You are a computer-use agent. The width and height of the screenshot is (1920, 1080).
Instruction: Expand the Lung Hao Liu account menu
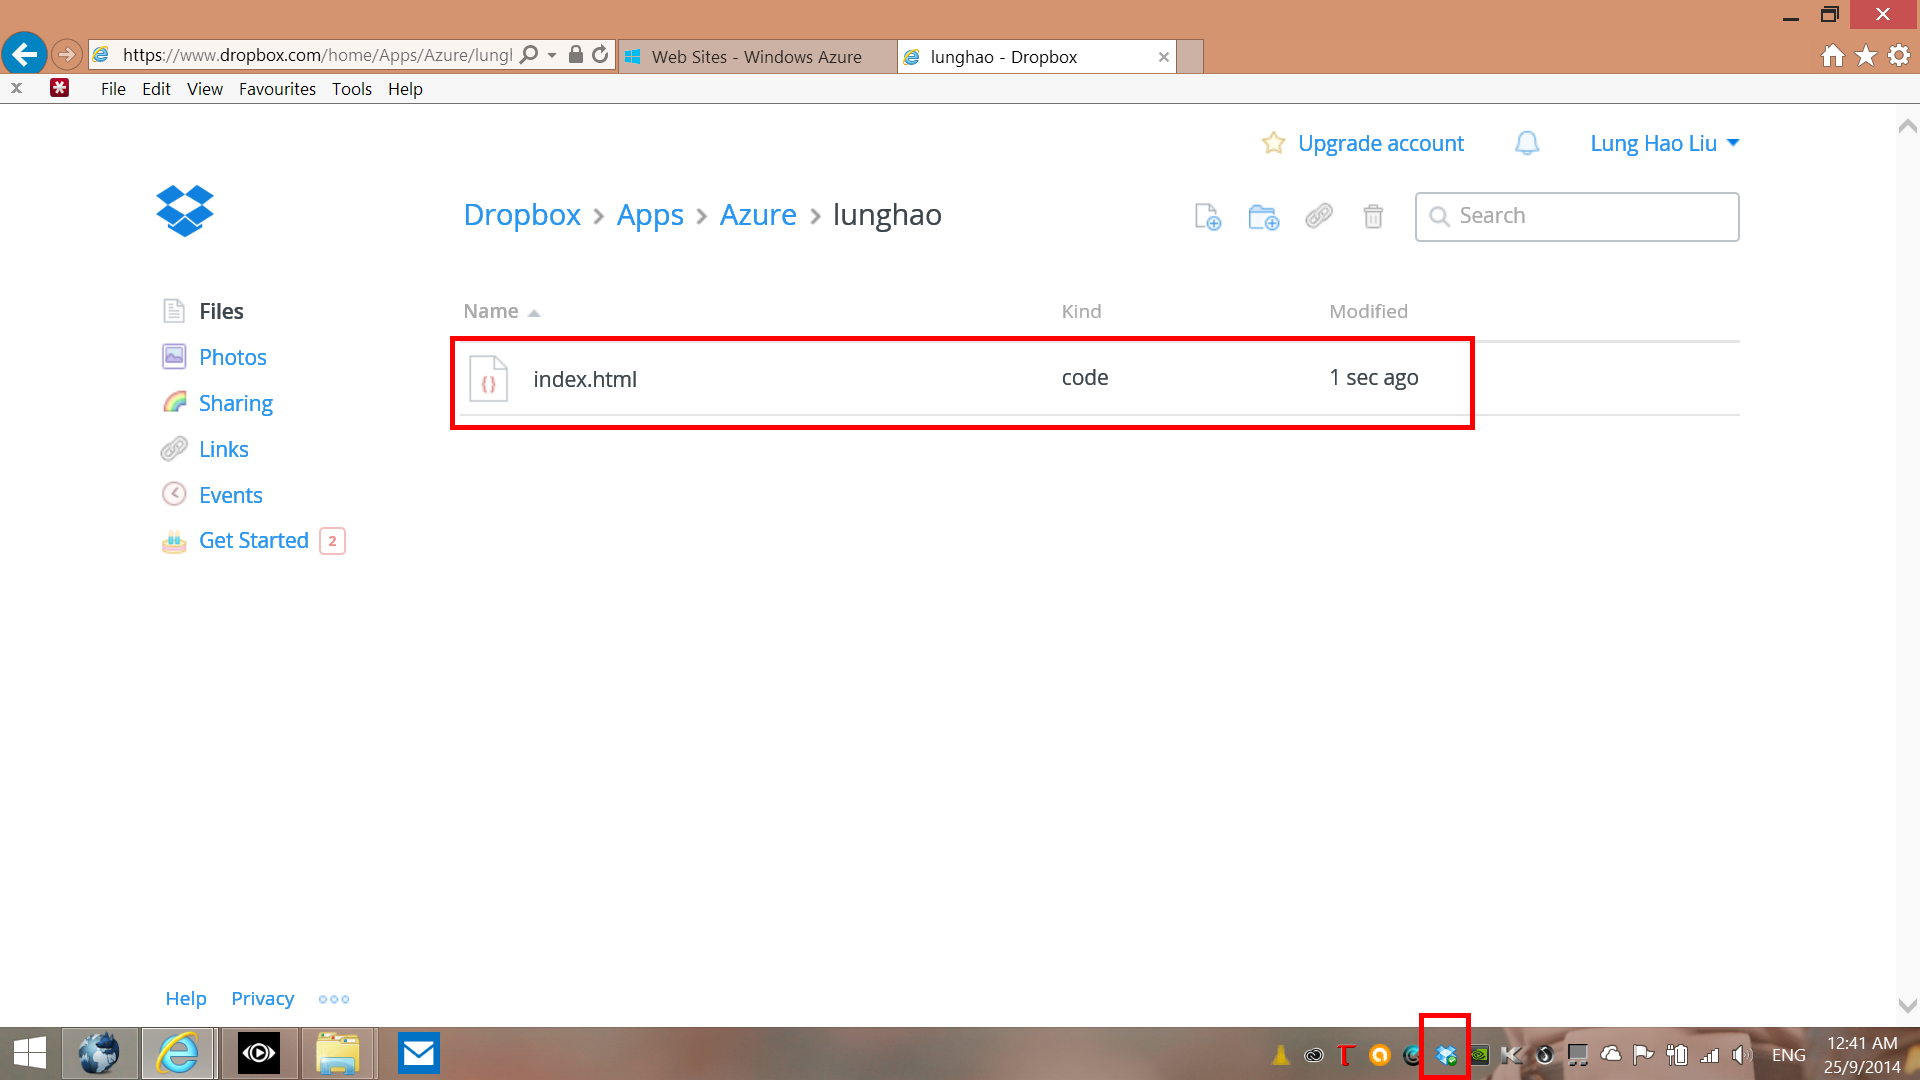click(x=1664, y=143)
